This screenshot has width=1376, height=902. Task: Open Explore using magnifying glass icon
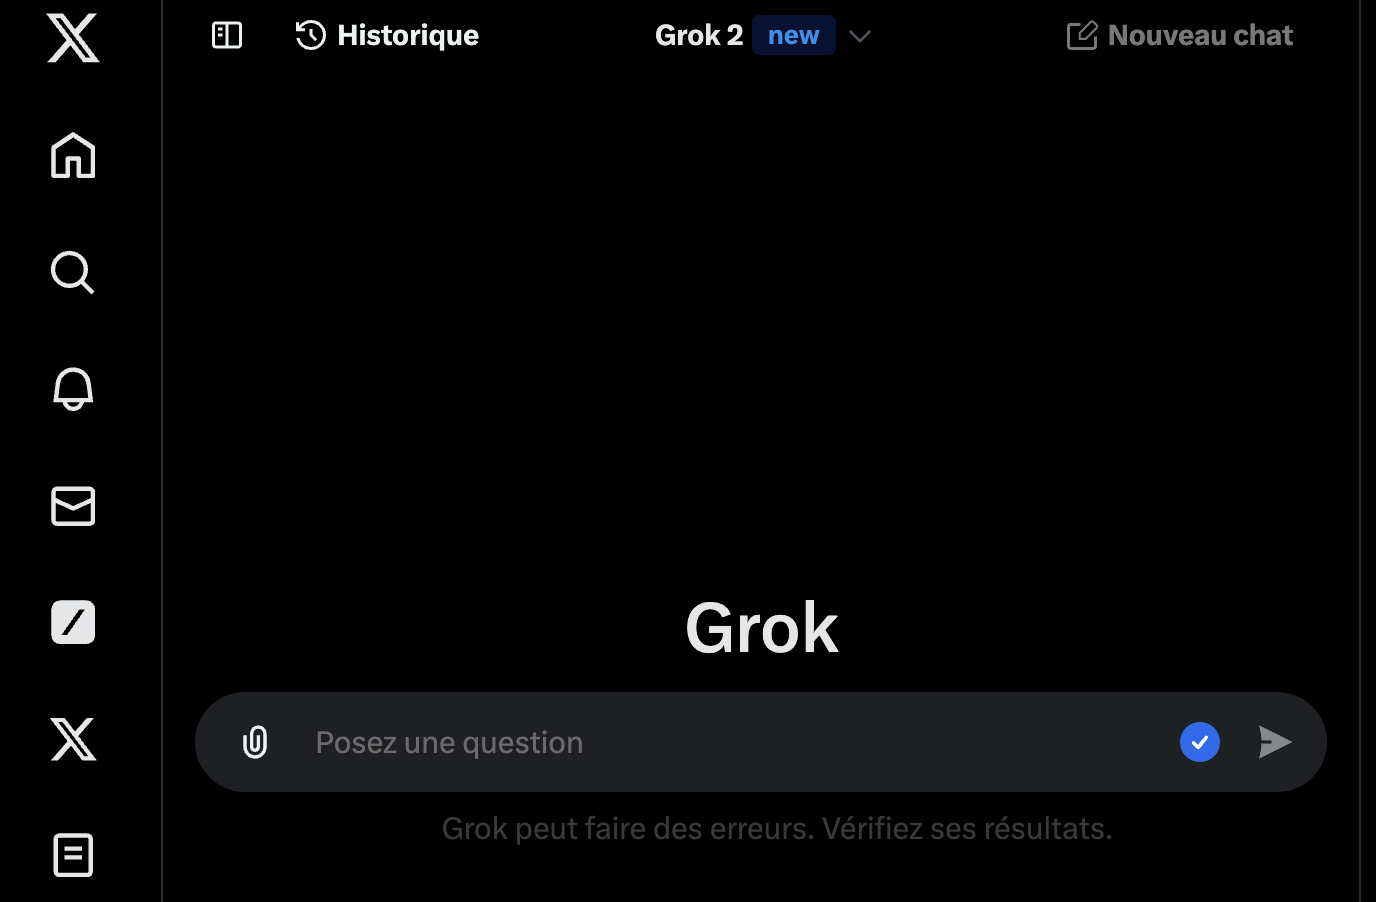[x=73, y=272]
